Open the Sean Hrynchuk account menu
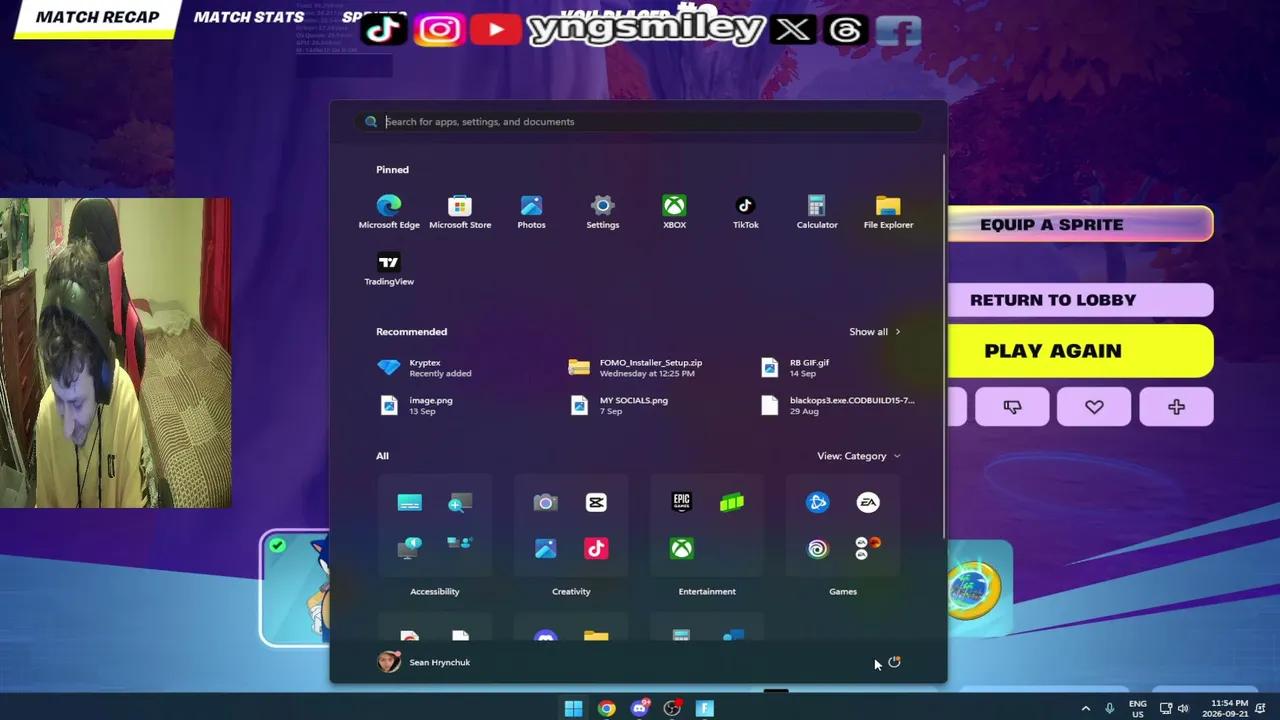The width and height of the screenshot is (1280, 720). (x=424, y=662)
